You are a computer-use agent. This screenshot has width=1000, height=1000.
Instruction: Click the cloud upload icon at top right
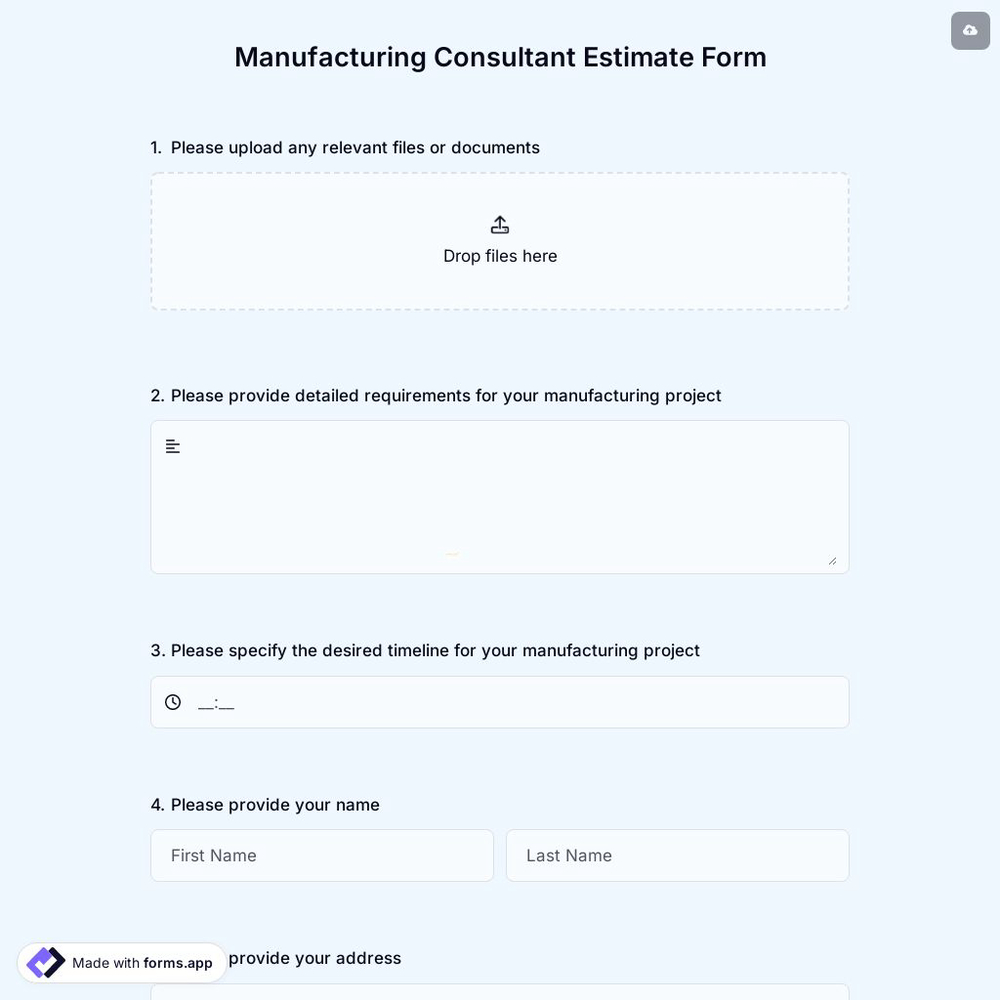(x=969, y=30)
